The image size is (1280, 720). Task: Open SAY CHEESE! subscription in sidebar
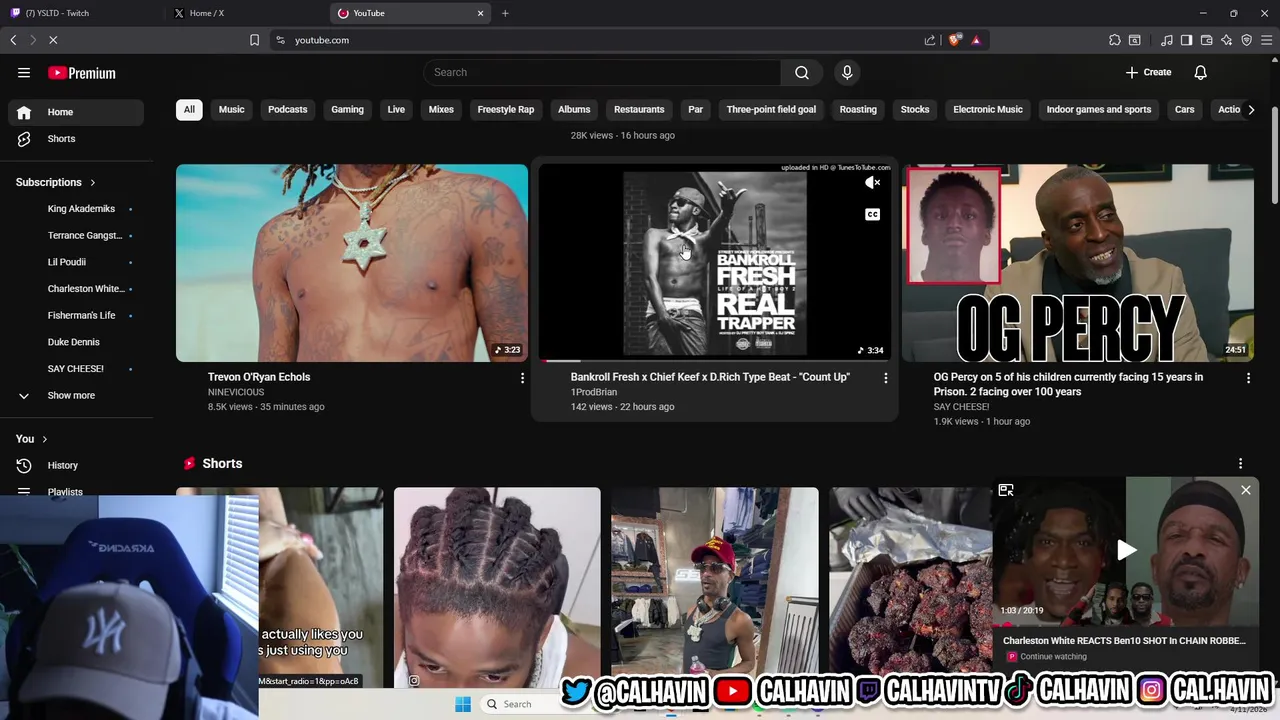click(x=76, y=368)
